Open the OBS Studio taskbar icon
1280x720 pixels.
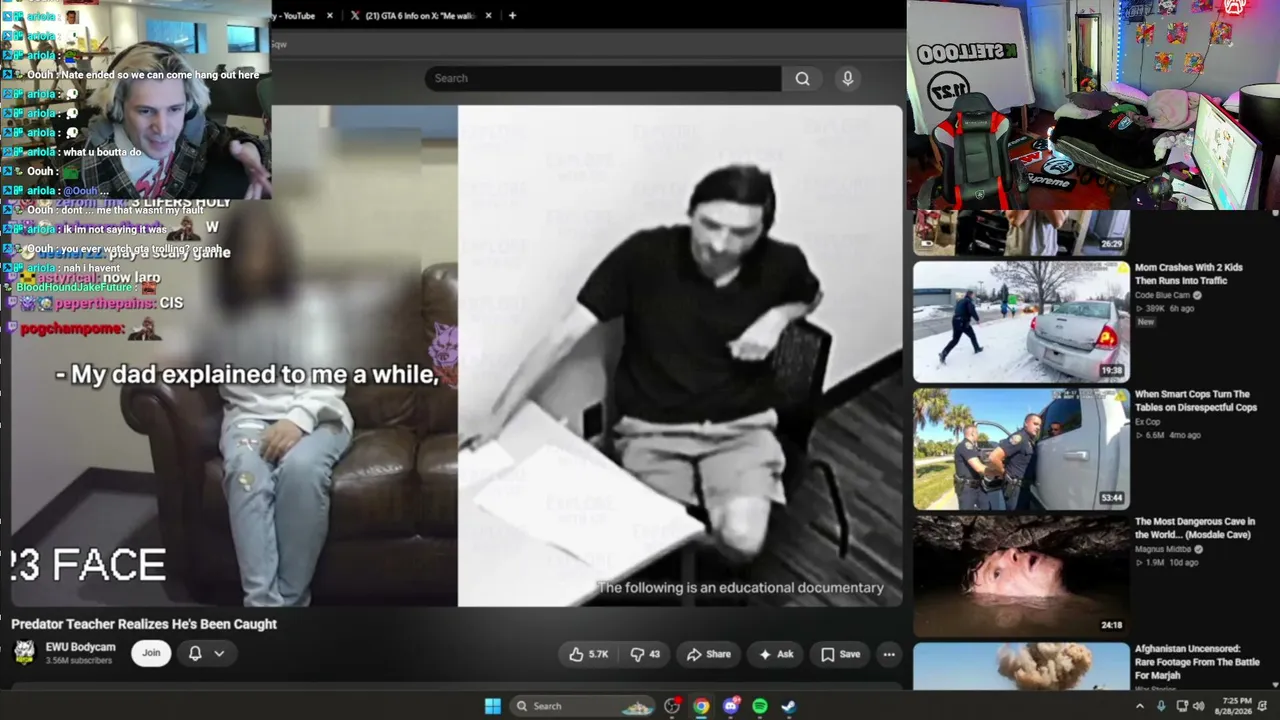pos(673,706)
